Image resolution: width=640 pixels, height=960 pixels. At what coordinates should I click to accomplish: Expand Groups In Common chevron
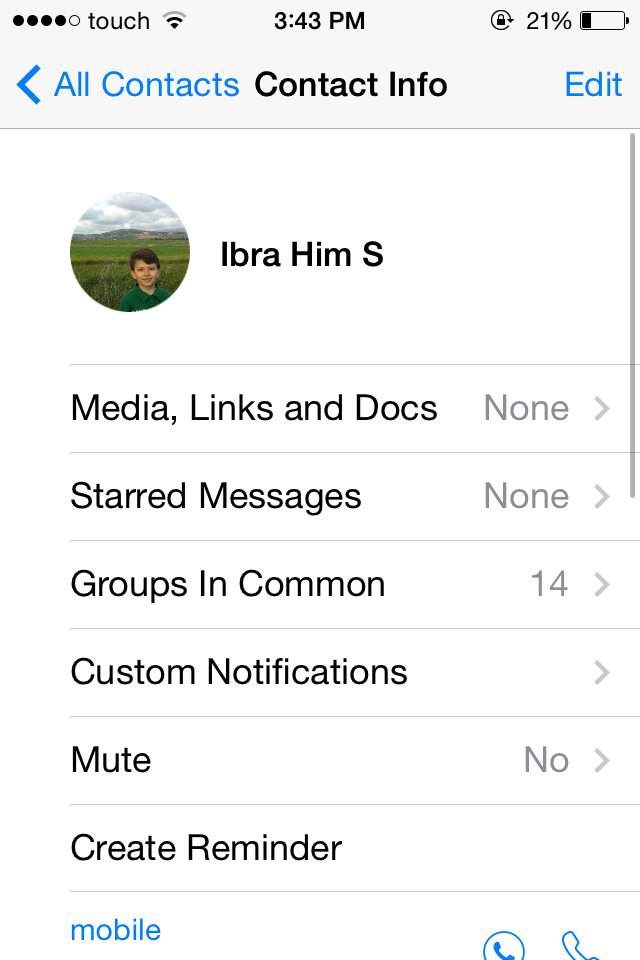pos(601,584)
